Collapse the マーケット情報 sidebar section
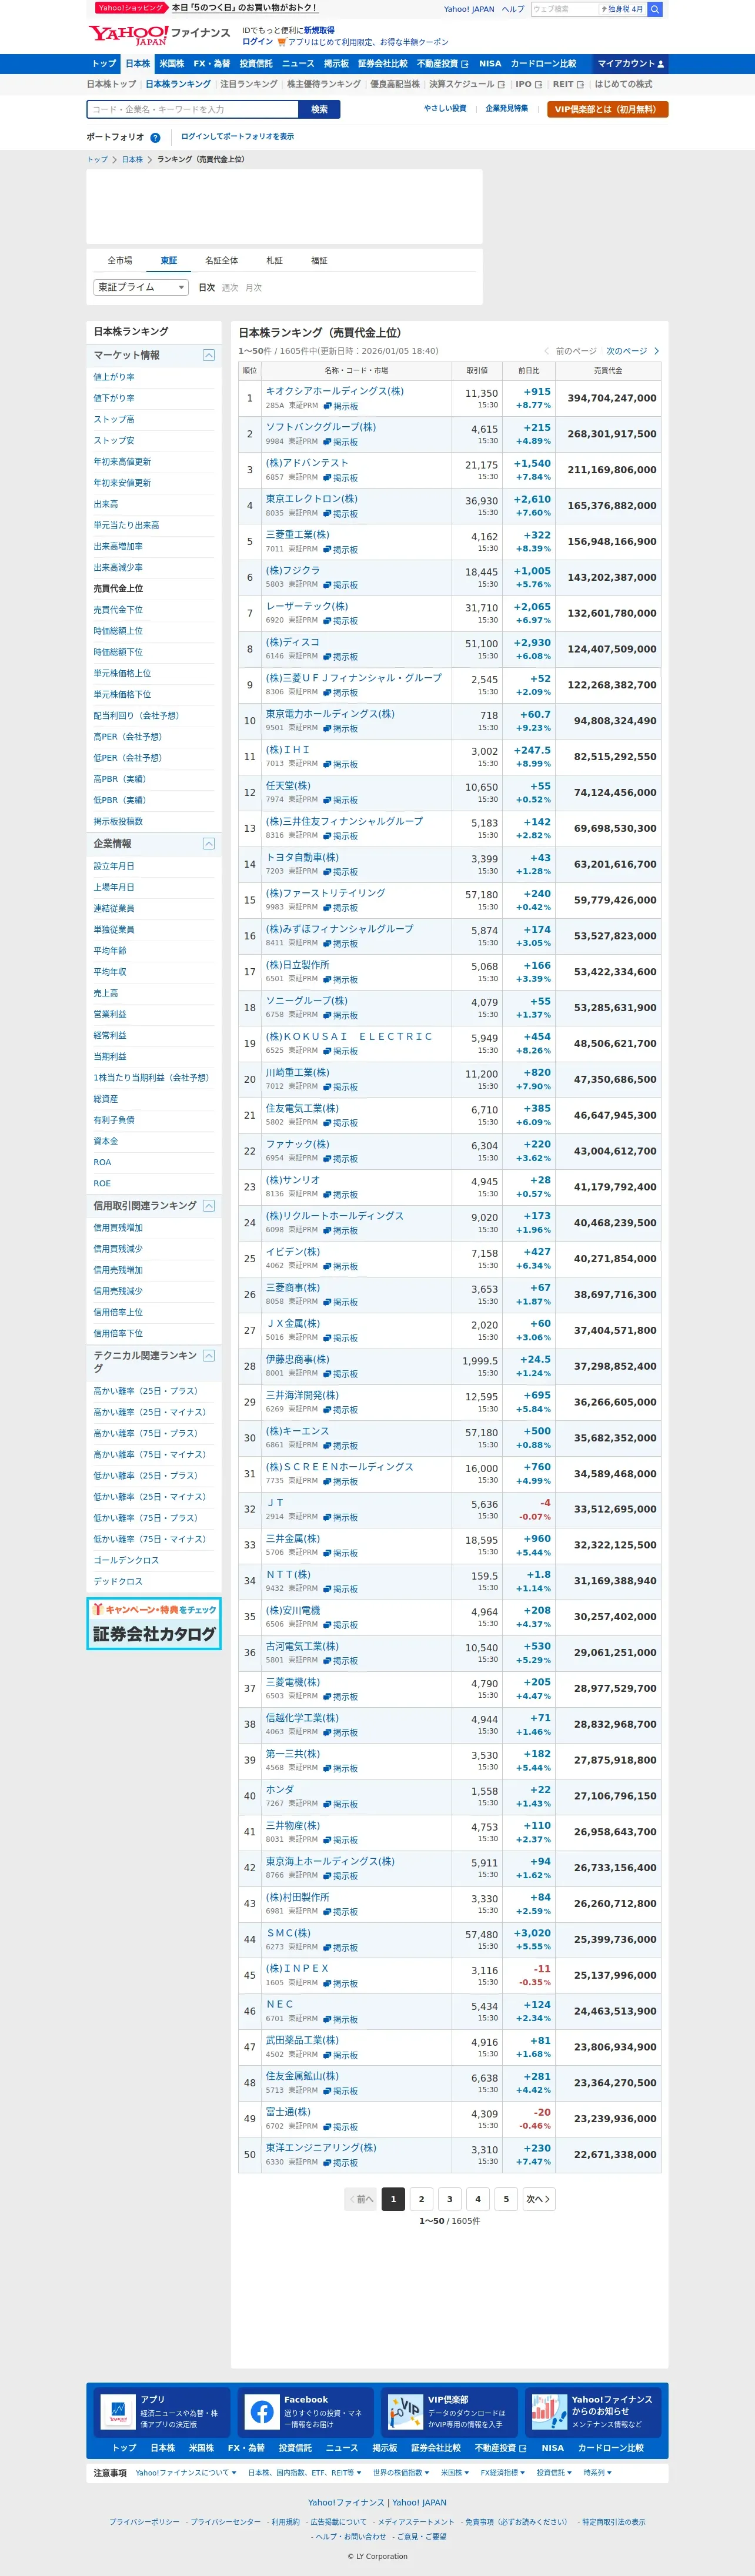Screen dimensions: 755x2576 pos(209,355)
